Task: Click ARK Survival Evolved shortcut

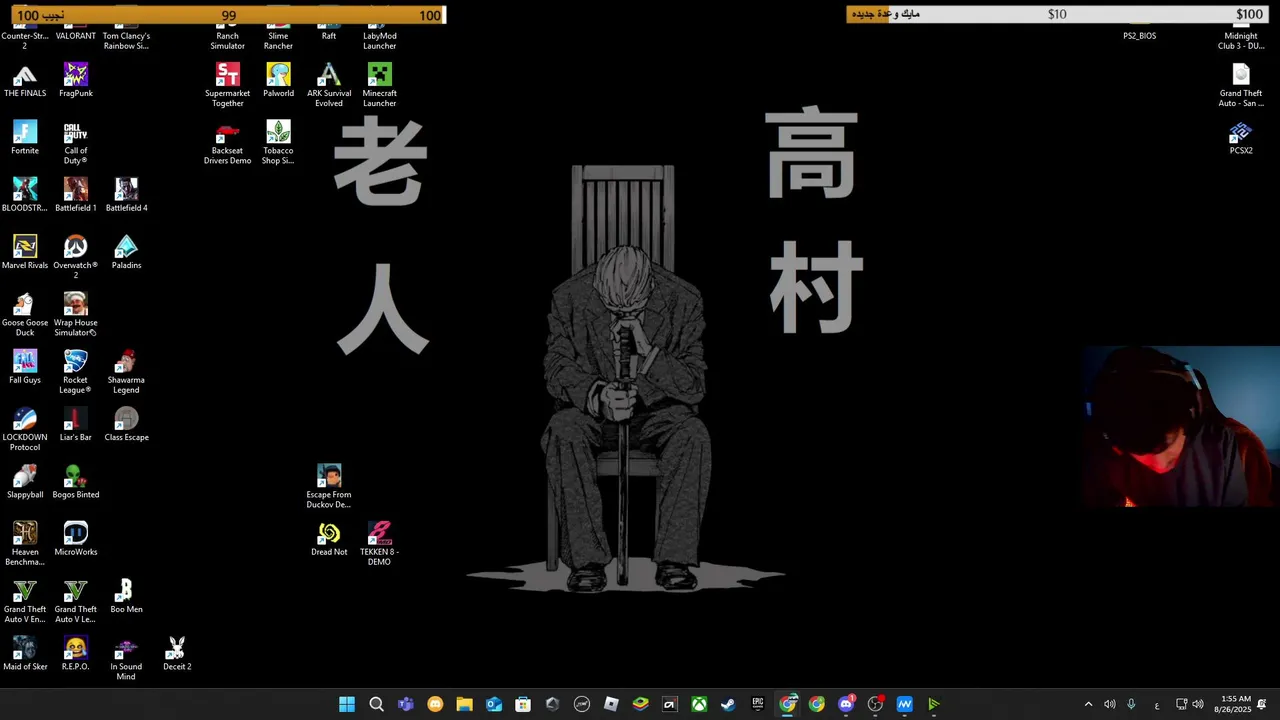Action: 329,85
